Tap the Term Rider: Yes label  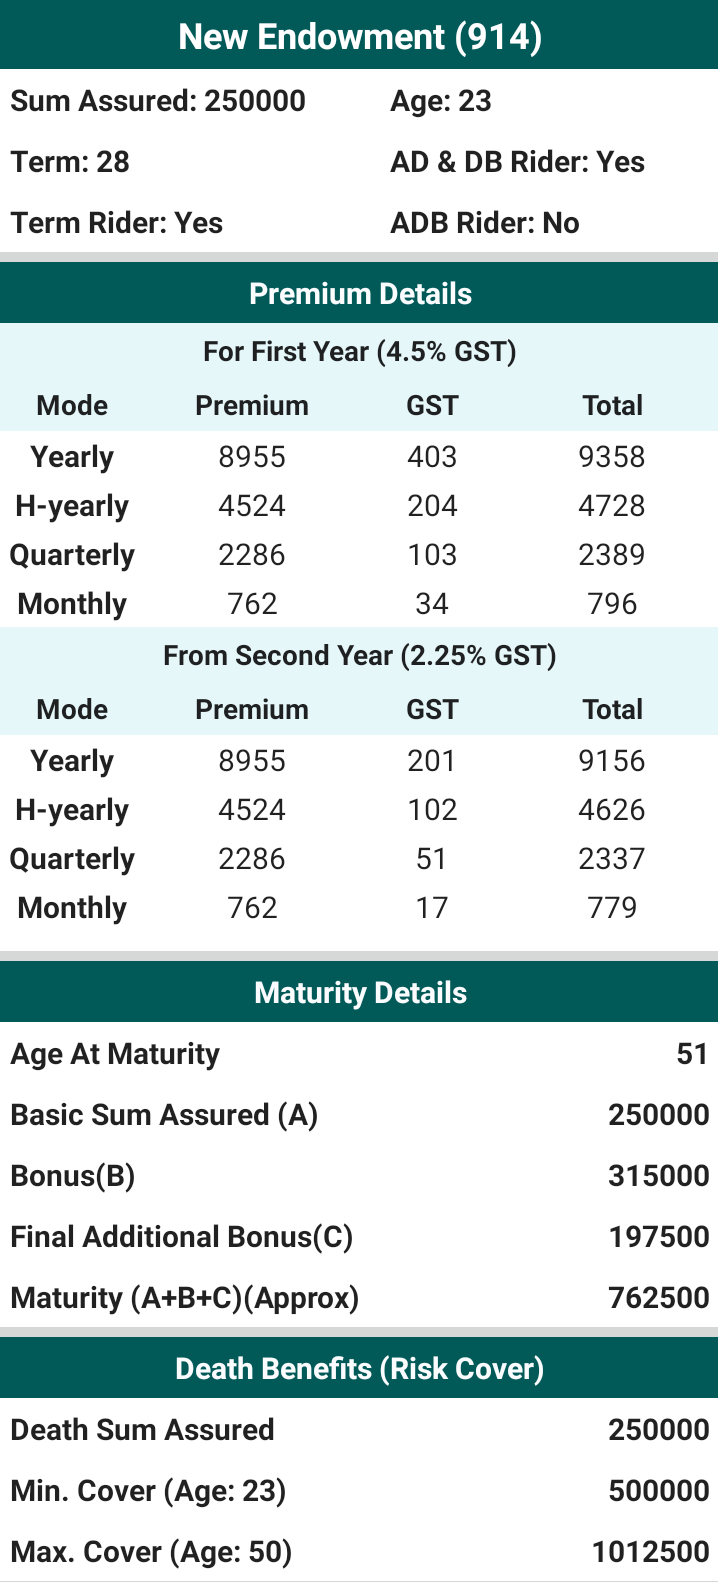coord(117,223)
